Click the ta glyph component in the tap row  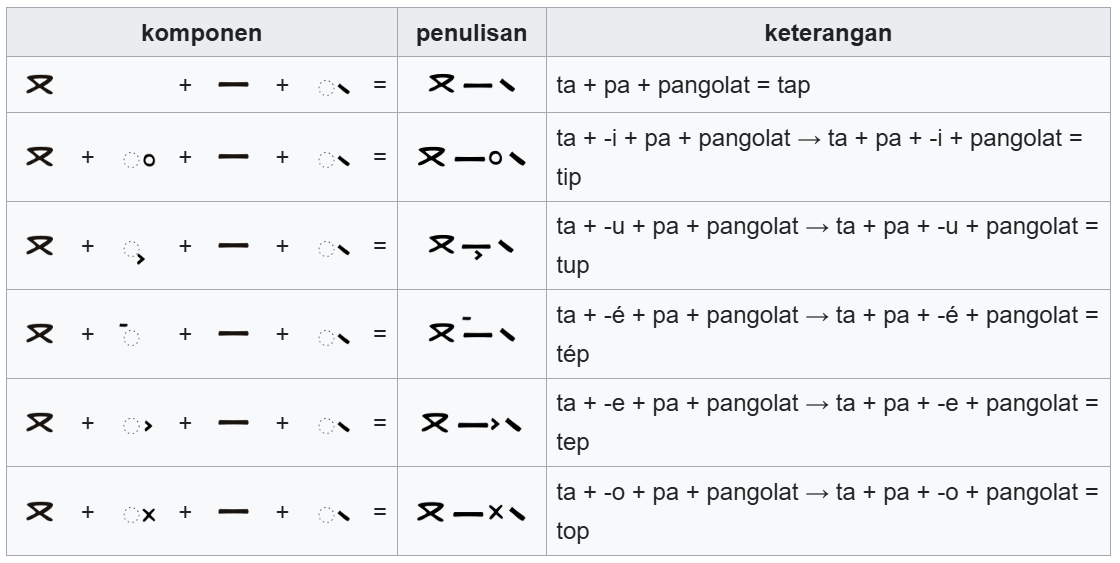[40, 85]
